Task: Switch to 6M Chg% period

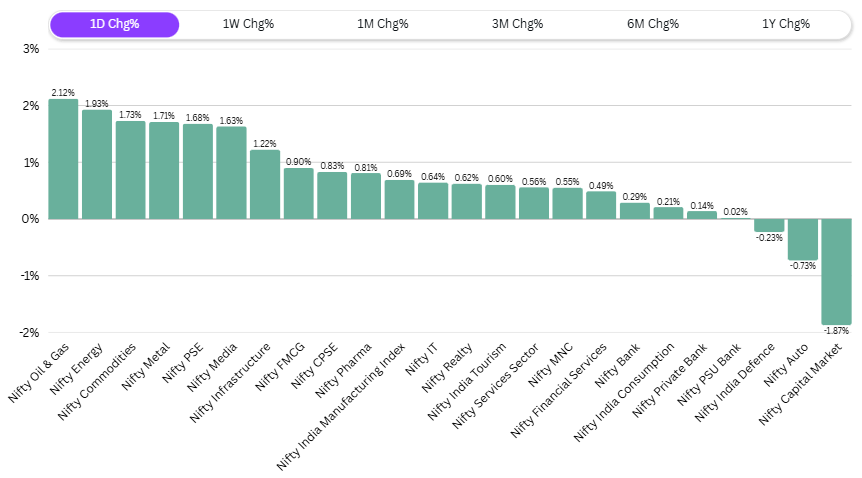Action: 652,25
